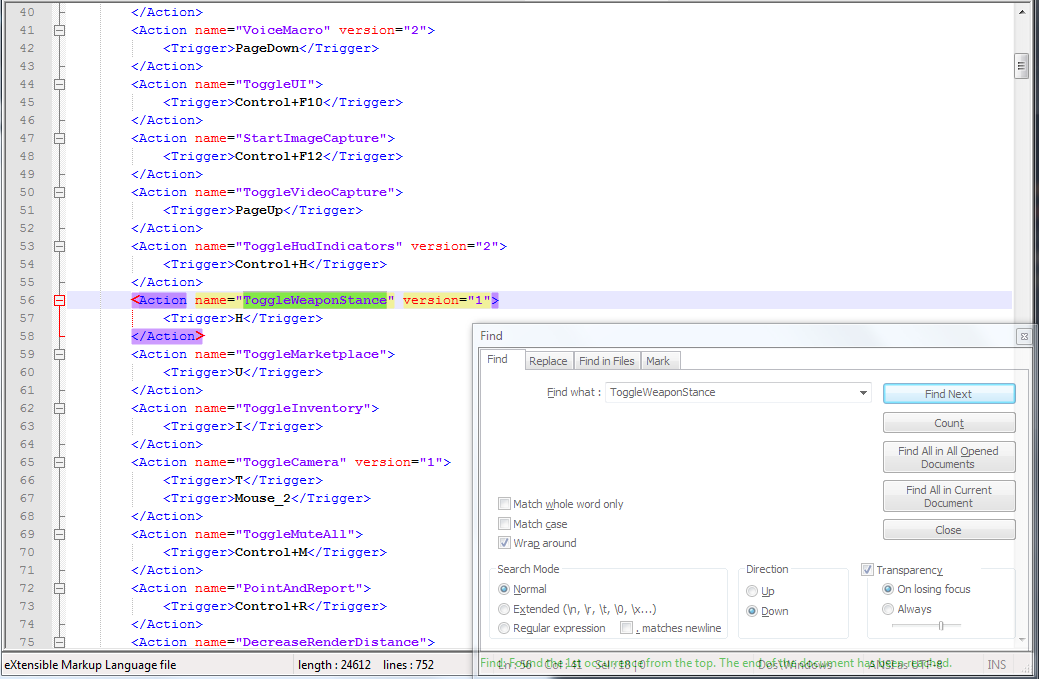Click the Mouse_2 trigger text on line 67

pos(263,498)
